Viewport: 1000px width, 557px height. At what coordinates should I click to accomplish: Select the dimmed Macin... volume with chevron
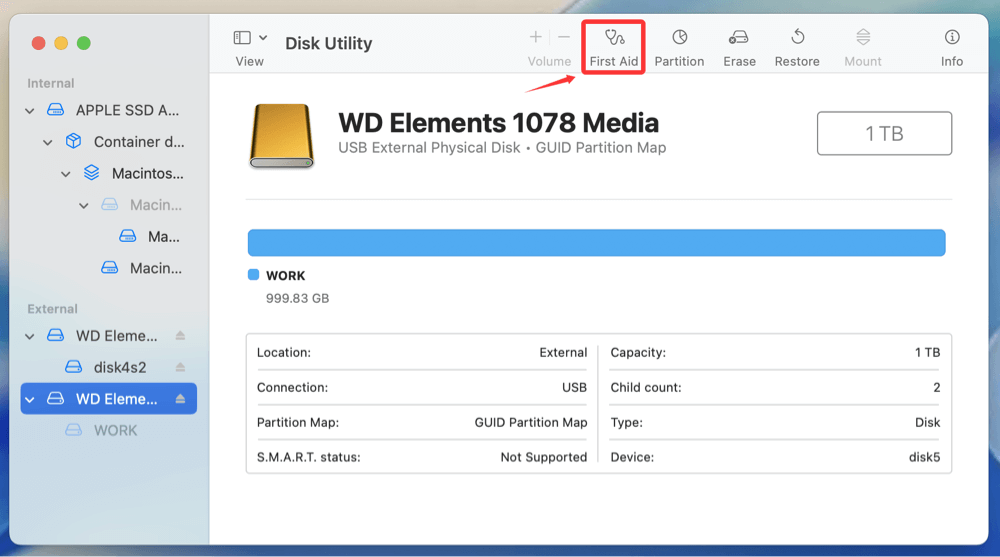(108, 205)
